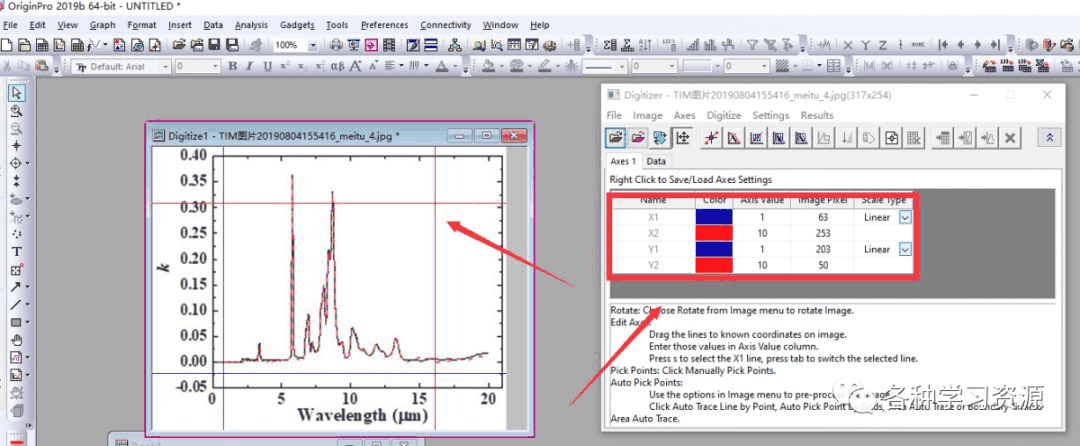The width and height of the screenshot is (1080, 446).
Task: Collapse the Digitizer panel with double-chevron button
Action: tap(1048, 138)
